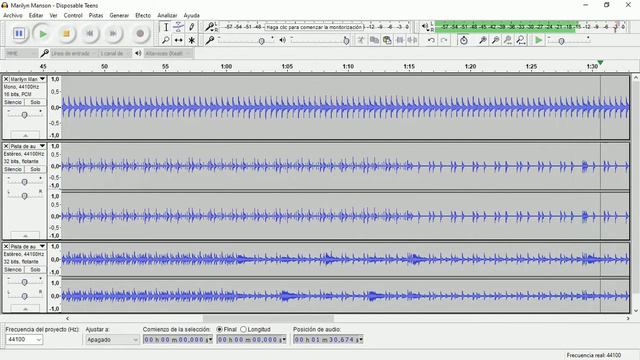Collapse the Marilyn Man track with bottom arrow

(25, 135)
